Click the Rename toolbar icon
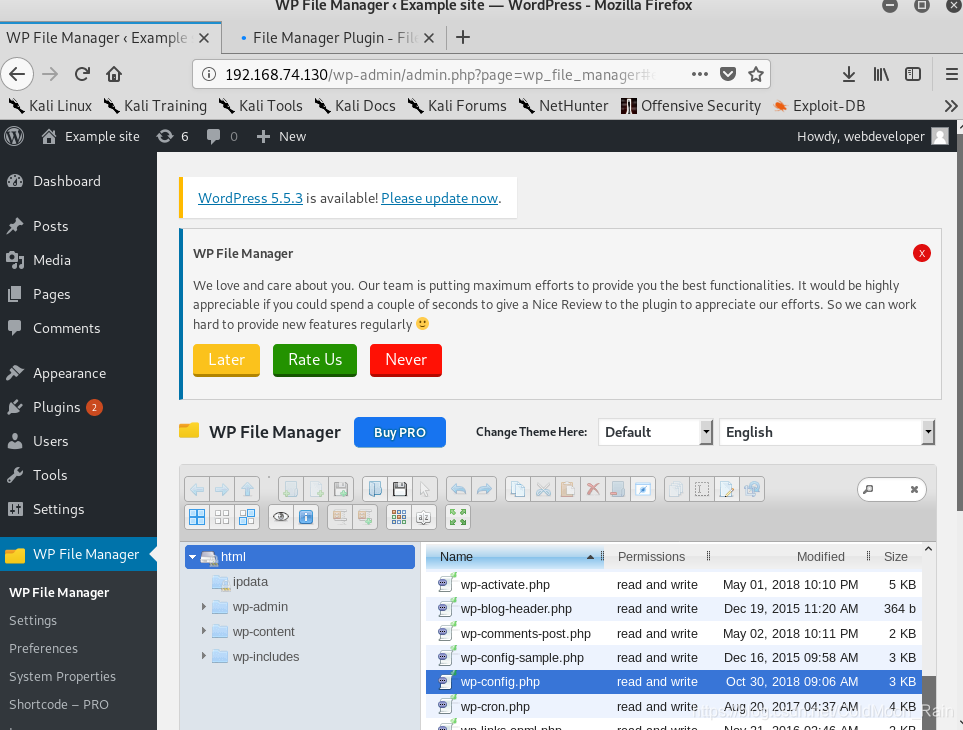The image size is (963, 730). [702, 489]
